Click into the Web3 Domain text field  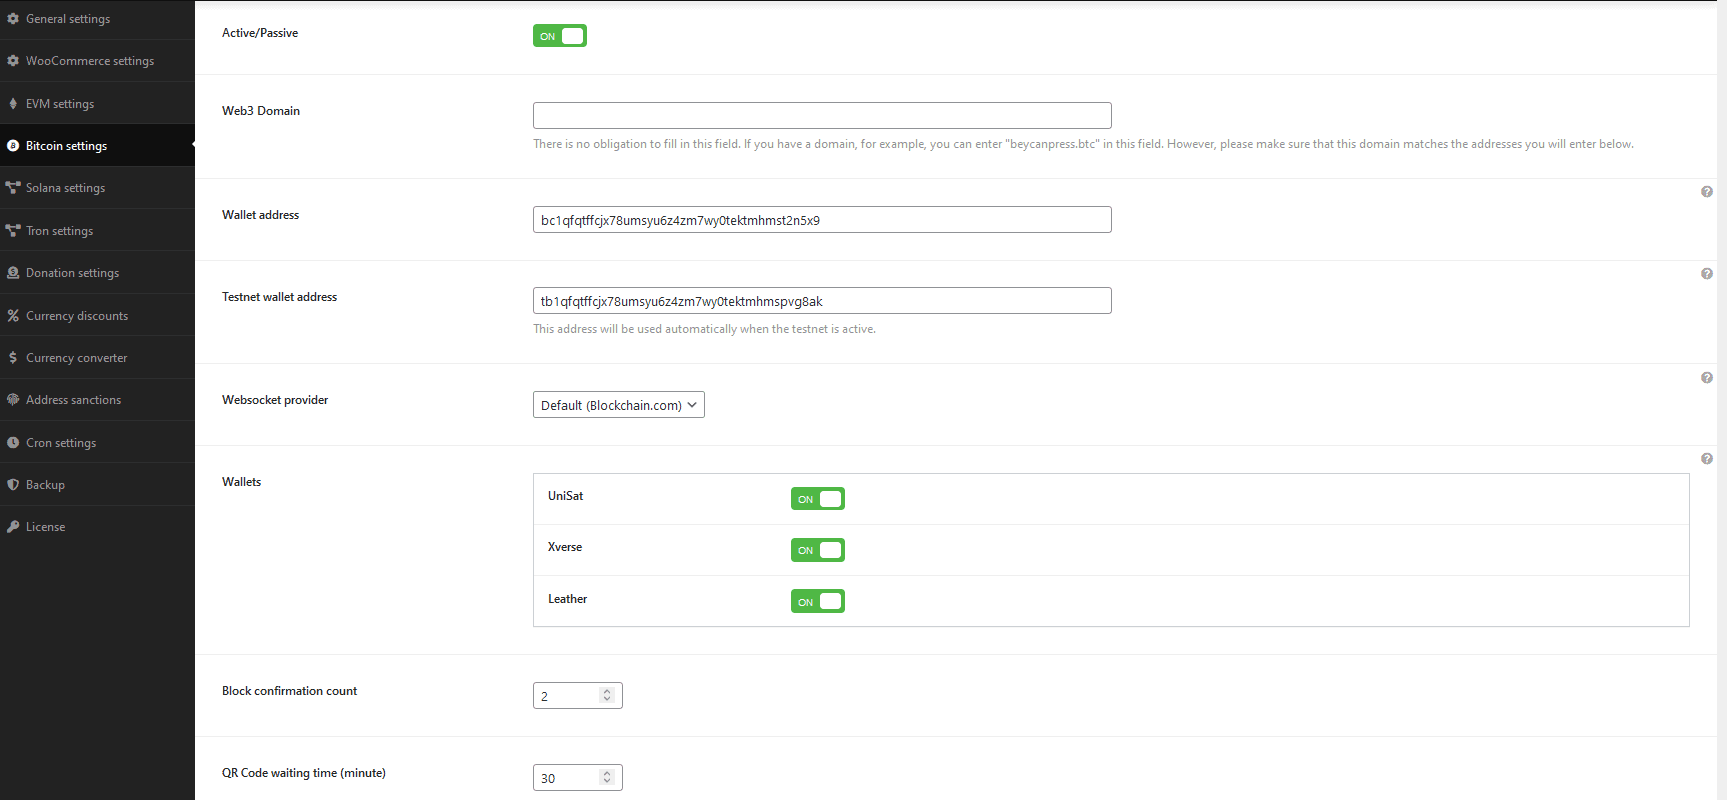tap(822, 116)
